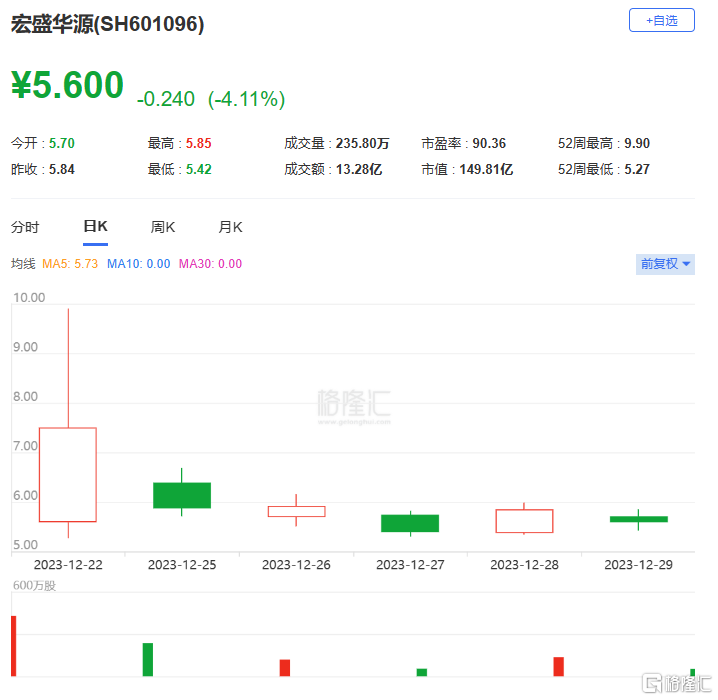This screenshot has width=718, height=700.
Task: Click the 2023-12-28 red volume bar
Action: pos(559,667)
